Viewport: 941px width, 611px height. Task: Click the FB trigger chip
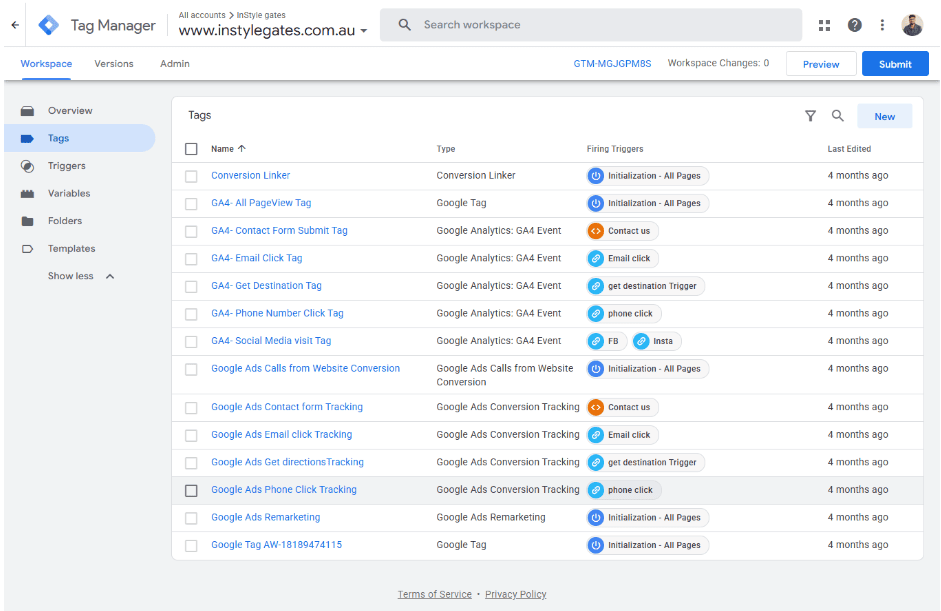[x=607, y=342]
